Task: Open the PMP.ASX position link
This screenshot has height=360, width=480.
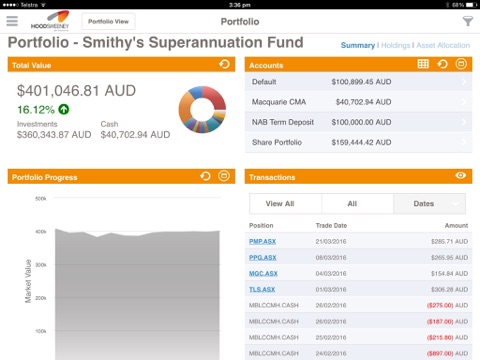Action: [262, 241]
